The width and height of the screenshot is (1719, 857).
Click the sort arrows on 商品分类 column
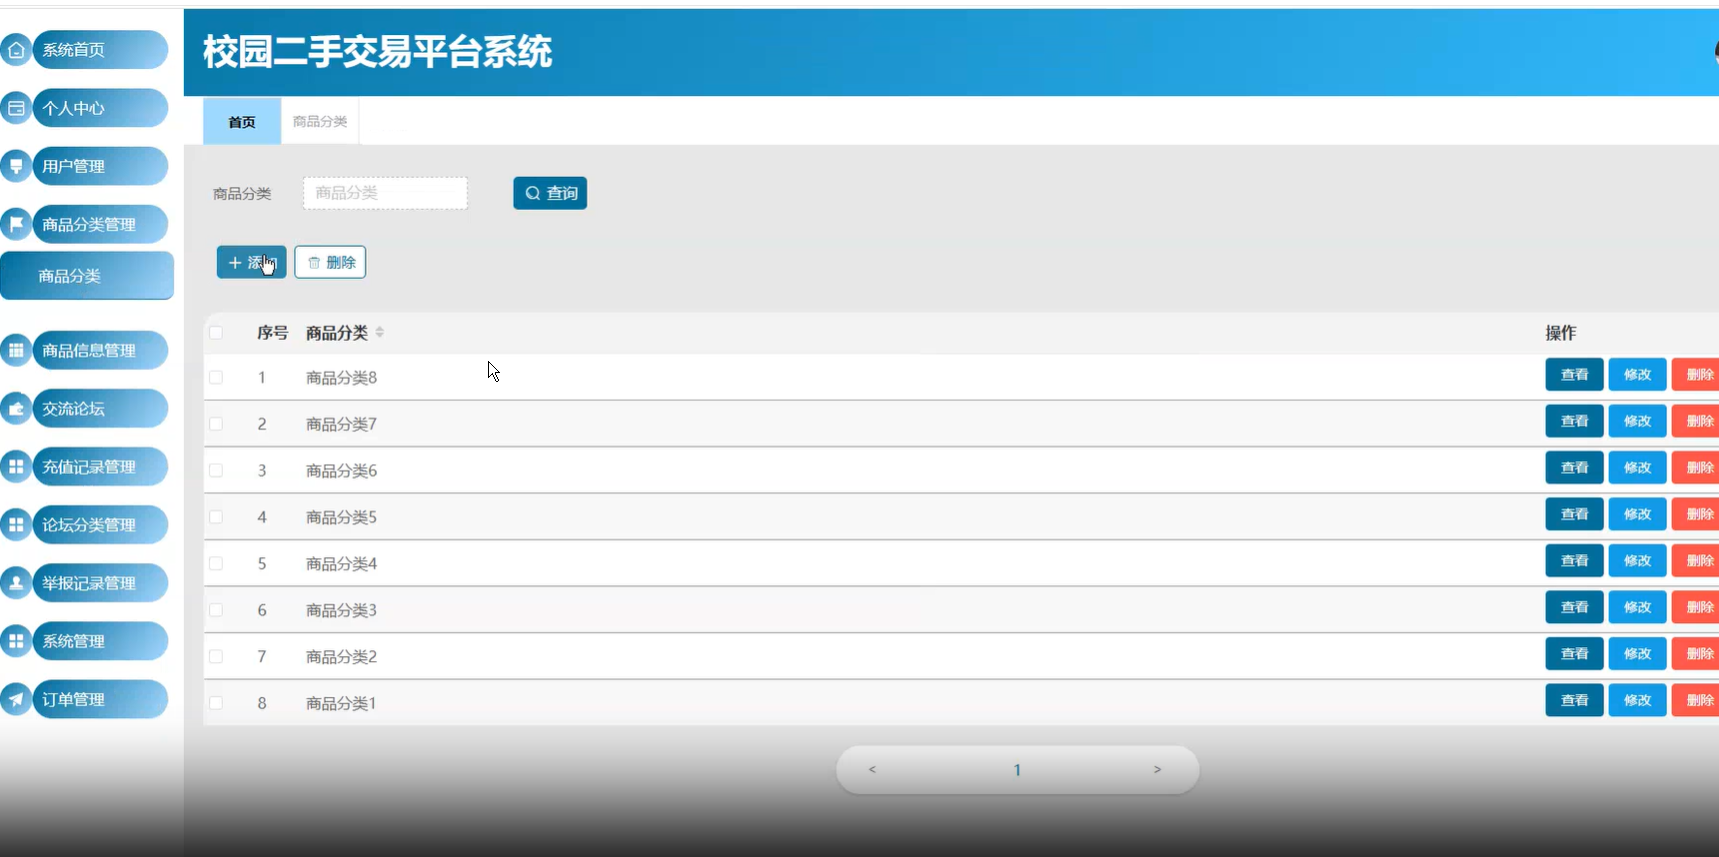(x=380, y=332)
